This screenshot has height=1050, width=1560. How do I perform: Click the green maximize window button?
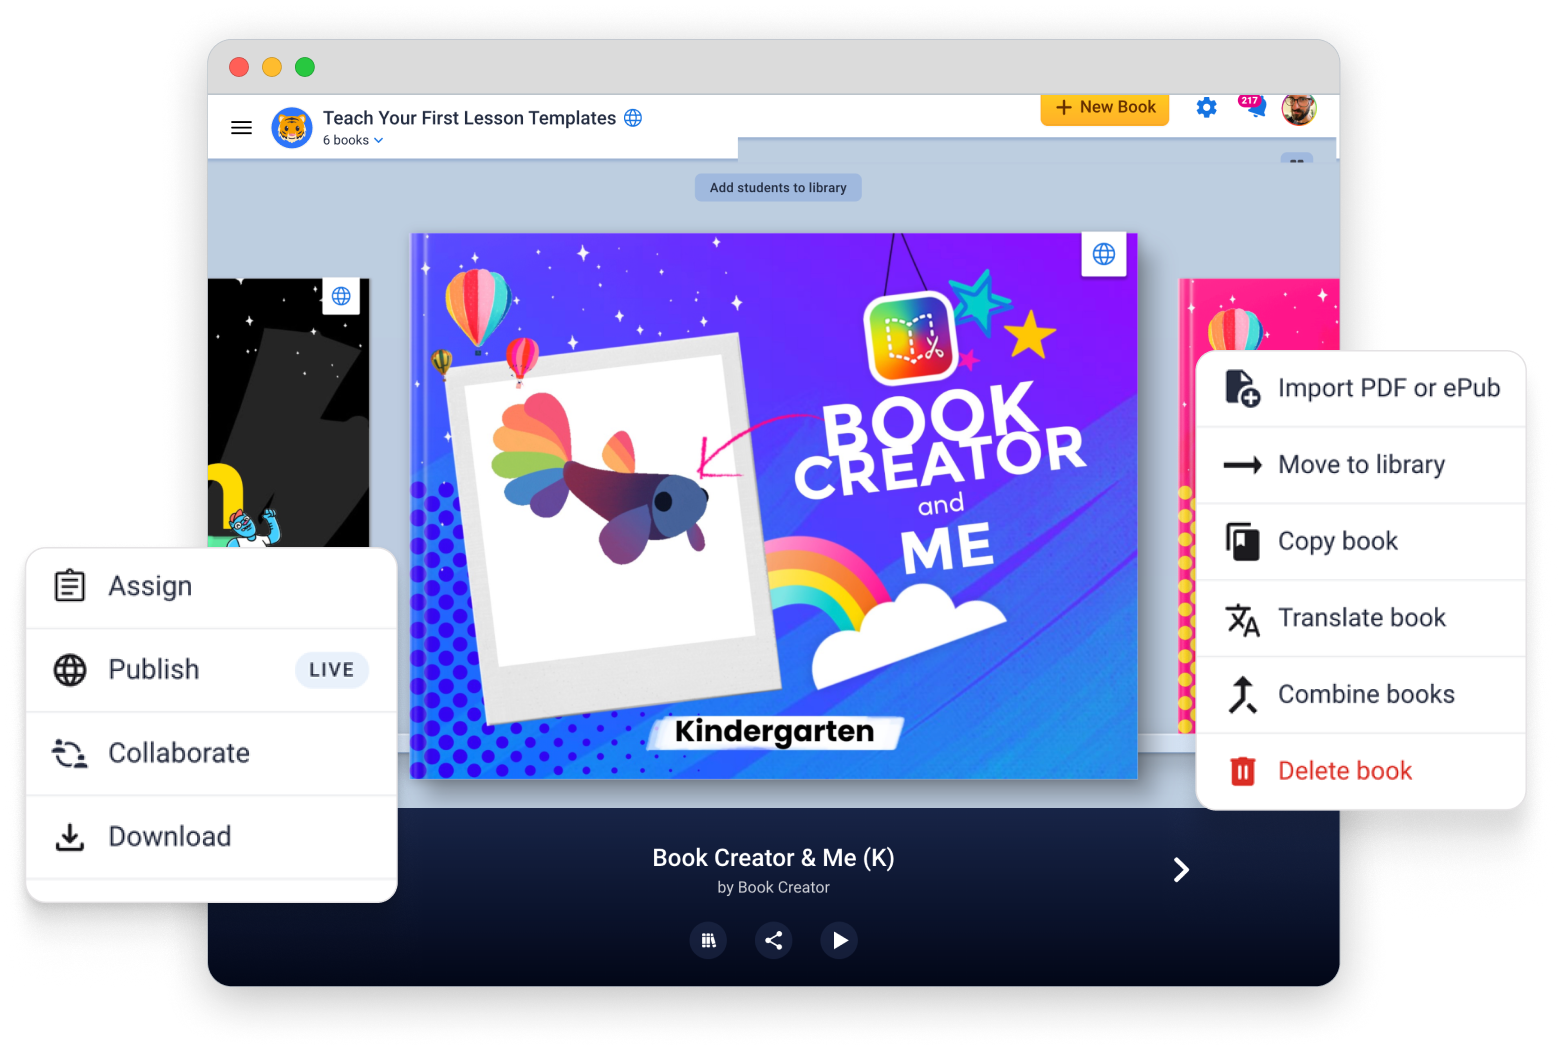pyautogui.click(x=305, y=67)
